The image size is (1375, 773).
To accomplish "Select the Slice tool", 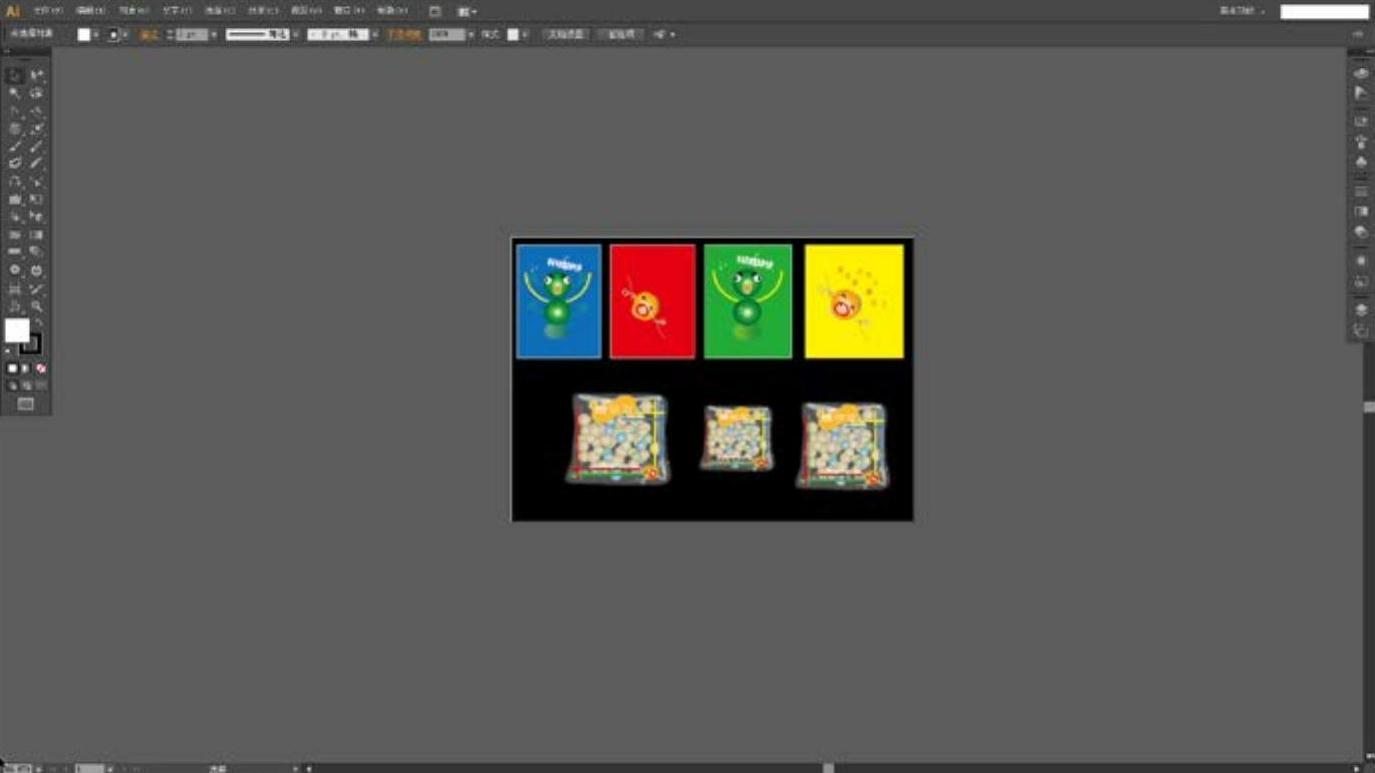I will click(x=36, y=288).
